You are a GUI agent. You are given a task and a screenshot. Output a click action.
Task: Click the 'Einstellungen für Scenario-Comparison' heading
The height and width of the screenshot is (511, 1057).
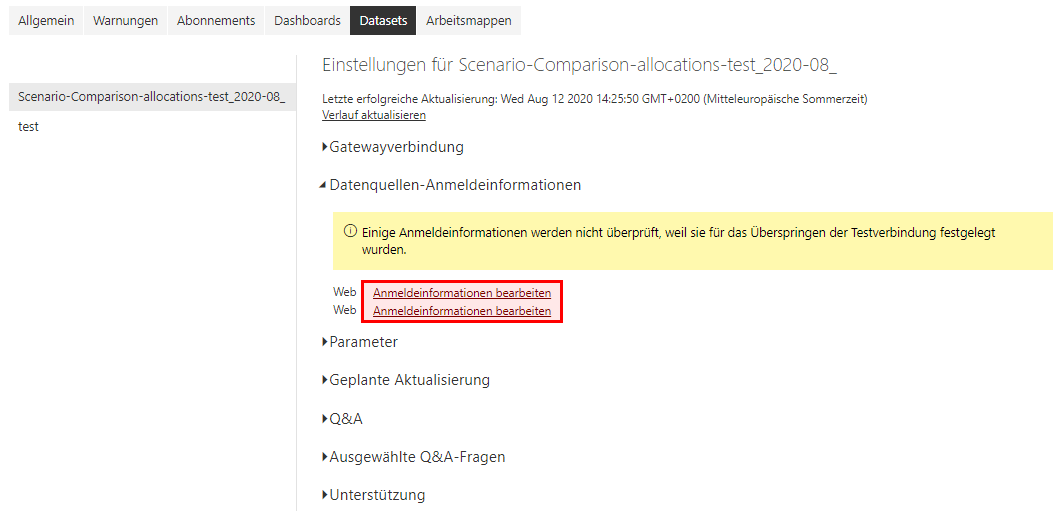[x=580, y=65]
